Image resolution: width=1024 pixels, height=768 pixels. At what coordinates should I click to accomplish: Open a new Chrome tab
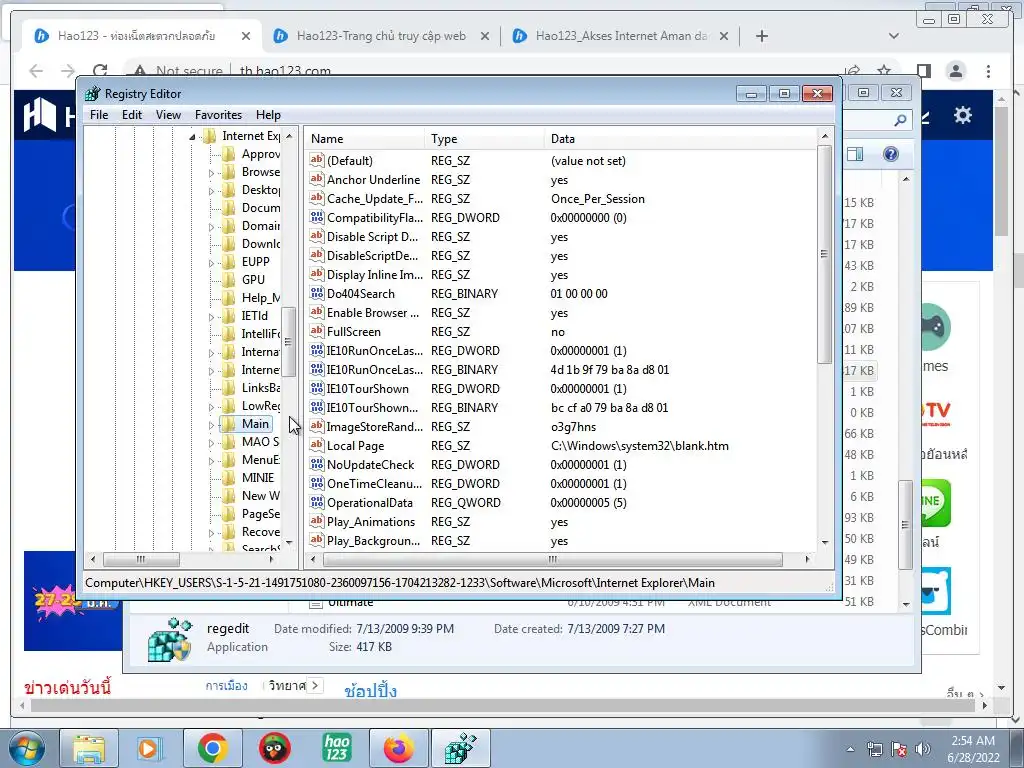pyautogui.click(x=761, y=36)
